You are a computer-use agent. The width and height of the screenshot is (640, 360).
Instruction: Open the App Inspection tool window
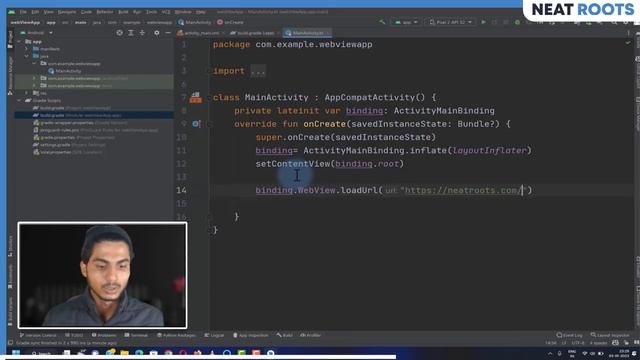(x=251, y=335)
